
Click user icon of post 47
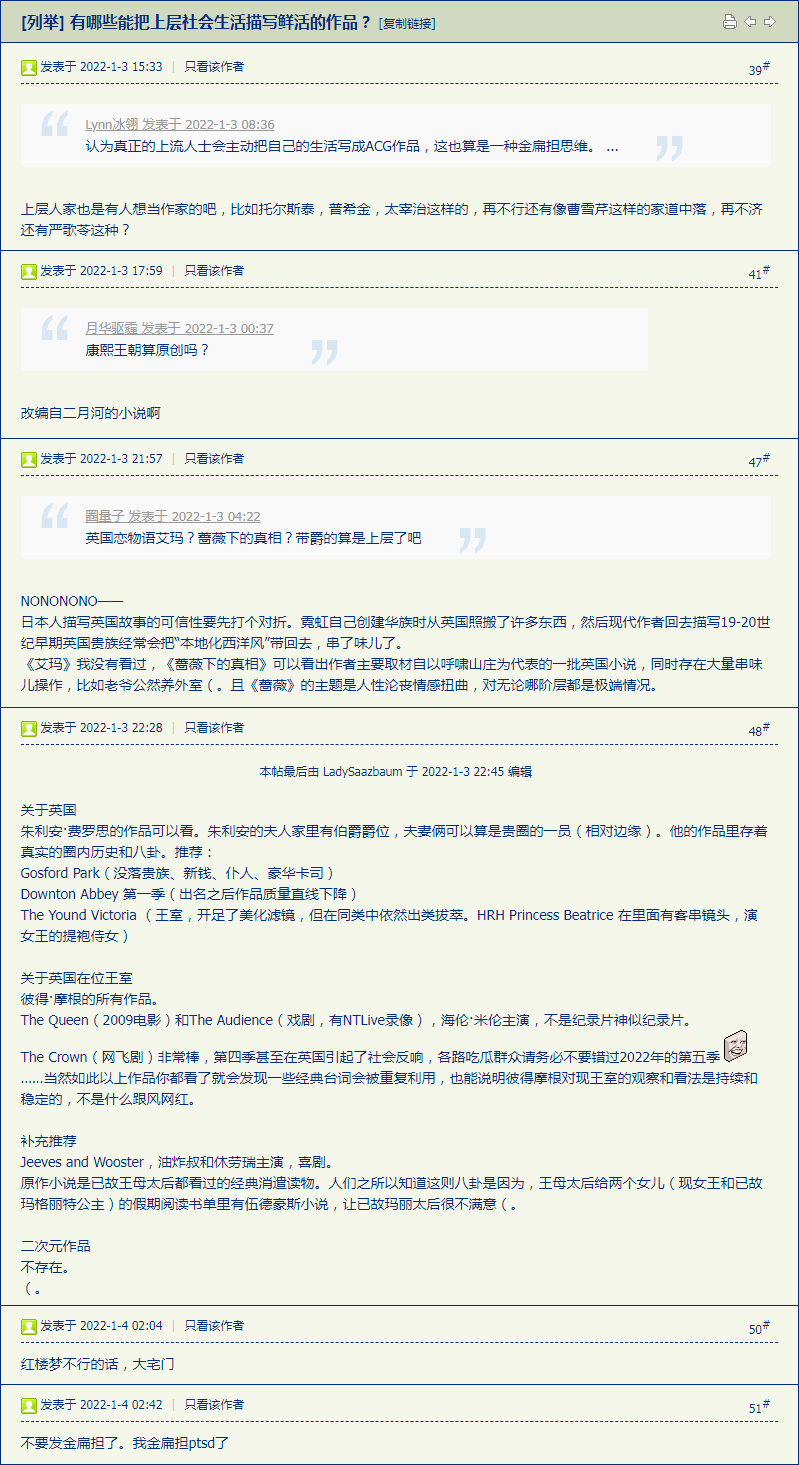[29, 459]
